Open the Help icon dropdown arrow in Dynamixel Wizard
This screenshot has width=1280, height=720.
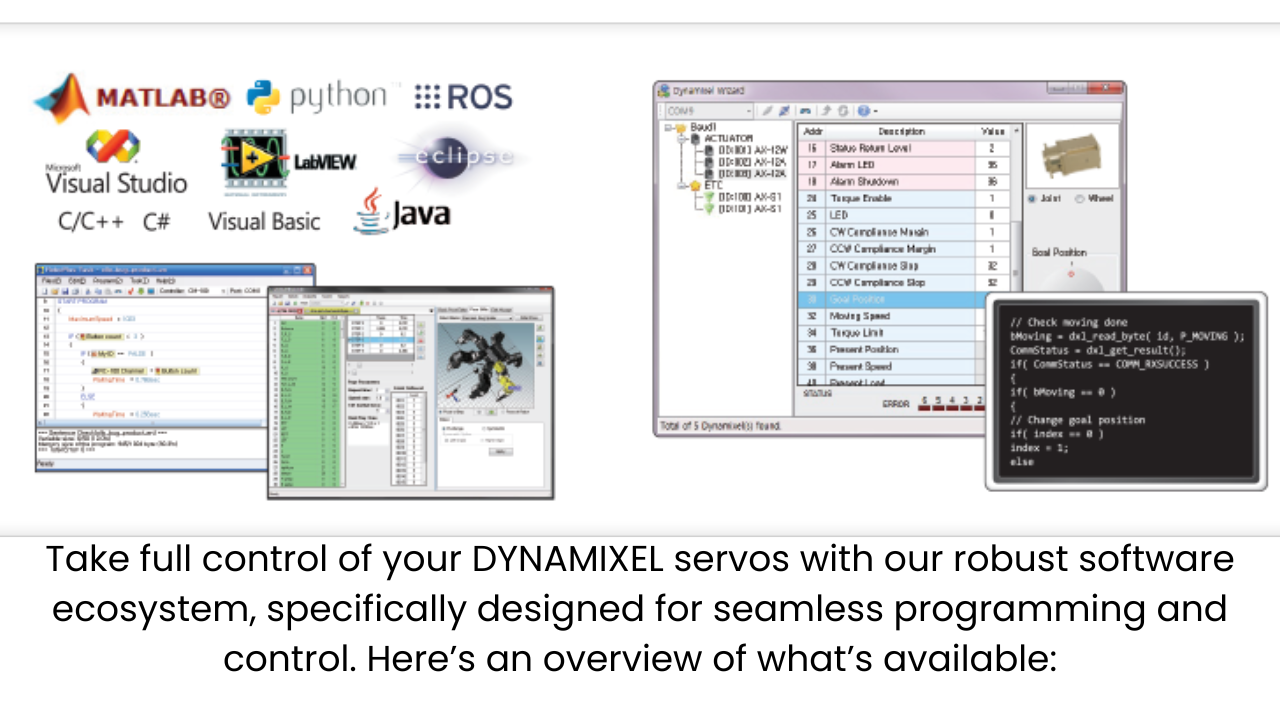coord(875,111)
